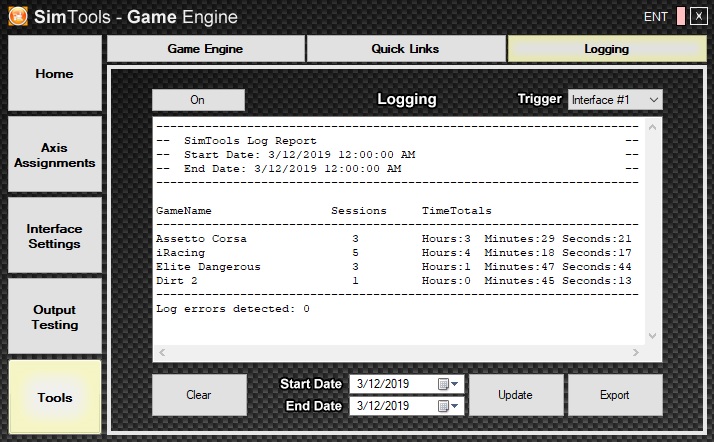Click the log's Start Date line
Viewport: 714px width, 442px height.
tap(300, 155)
